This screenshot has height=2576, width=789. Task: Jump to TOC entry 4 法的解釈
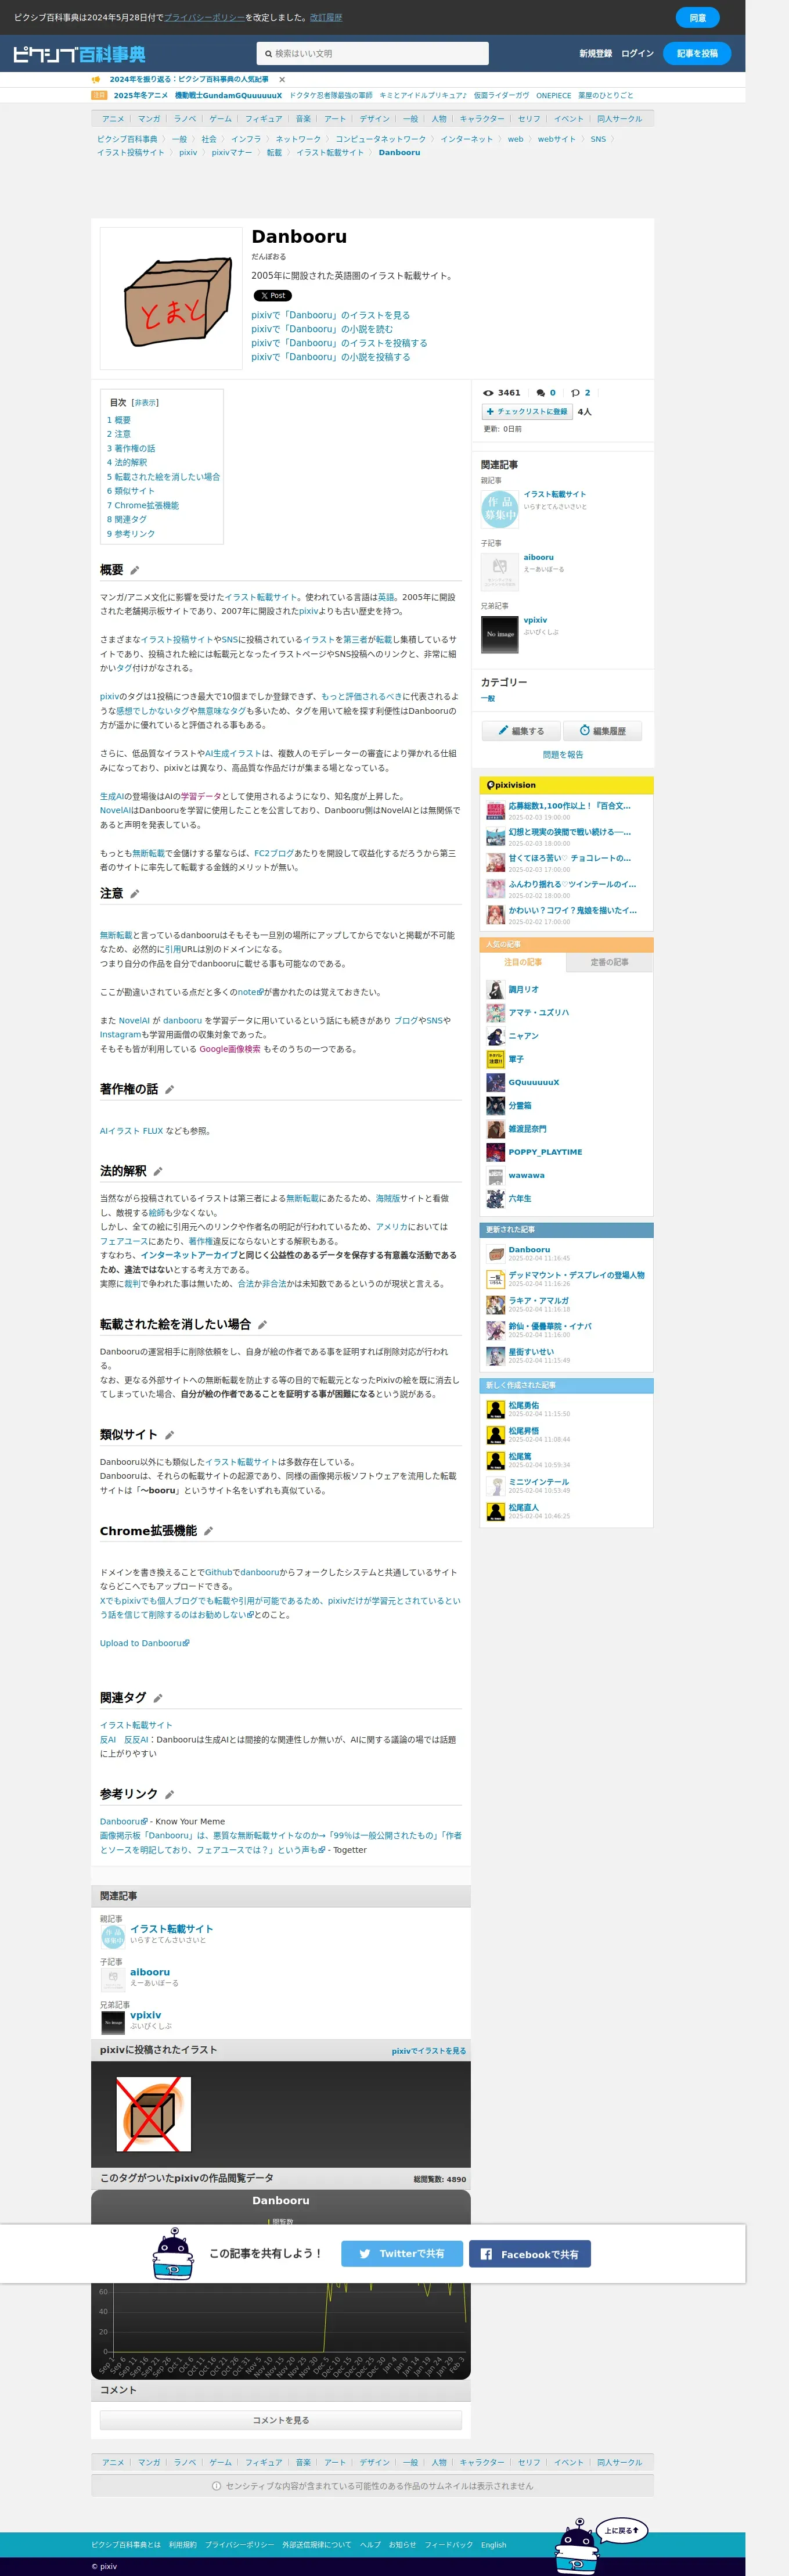[x=127, y=463]
